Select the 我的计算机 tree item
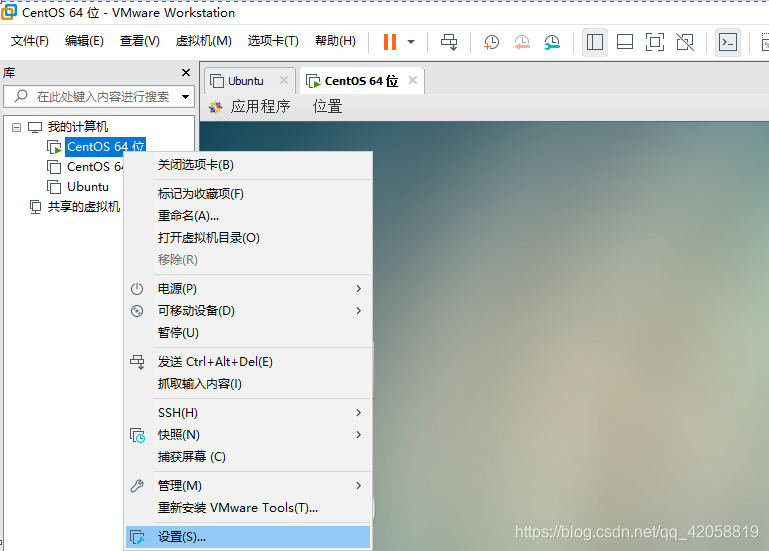769x551 pixels. 77,127
